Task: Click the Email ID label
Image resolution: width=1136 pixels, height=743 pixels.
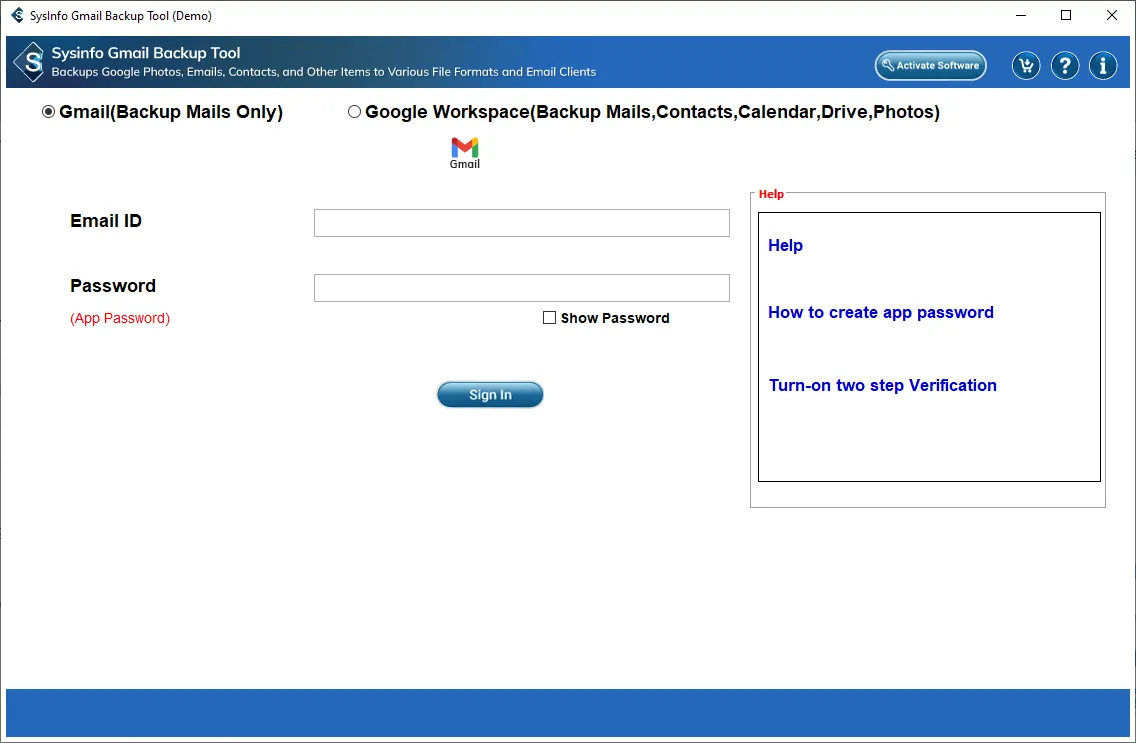Action: pyautogui.click(x=106, y=221)
